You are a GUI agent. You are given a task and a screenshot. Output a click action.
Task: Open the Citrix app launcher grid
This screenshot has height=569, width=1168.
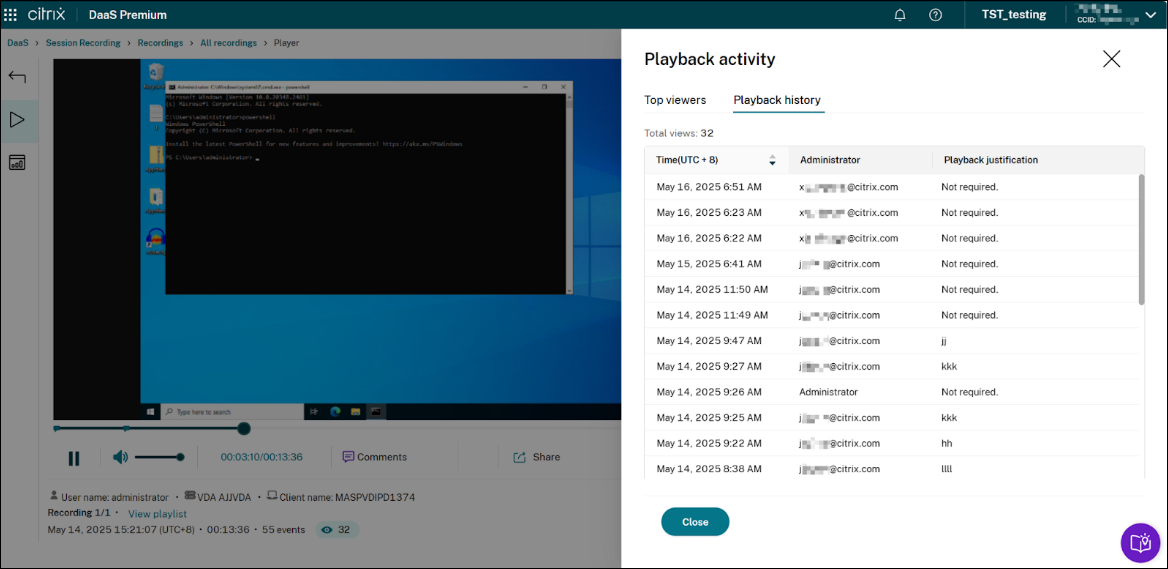click(11, 14)
